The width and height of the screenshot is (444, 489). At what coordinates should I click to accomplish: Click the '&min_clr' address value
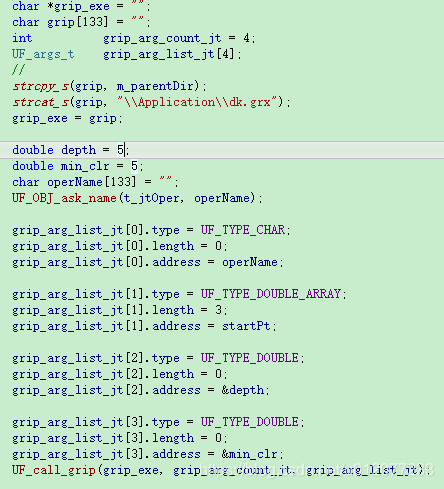point(249,454)
